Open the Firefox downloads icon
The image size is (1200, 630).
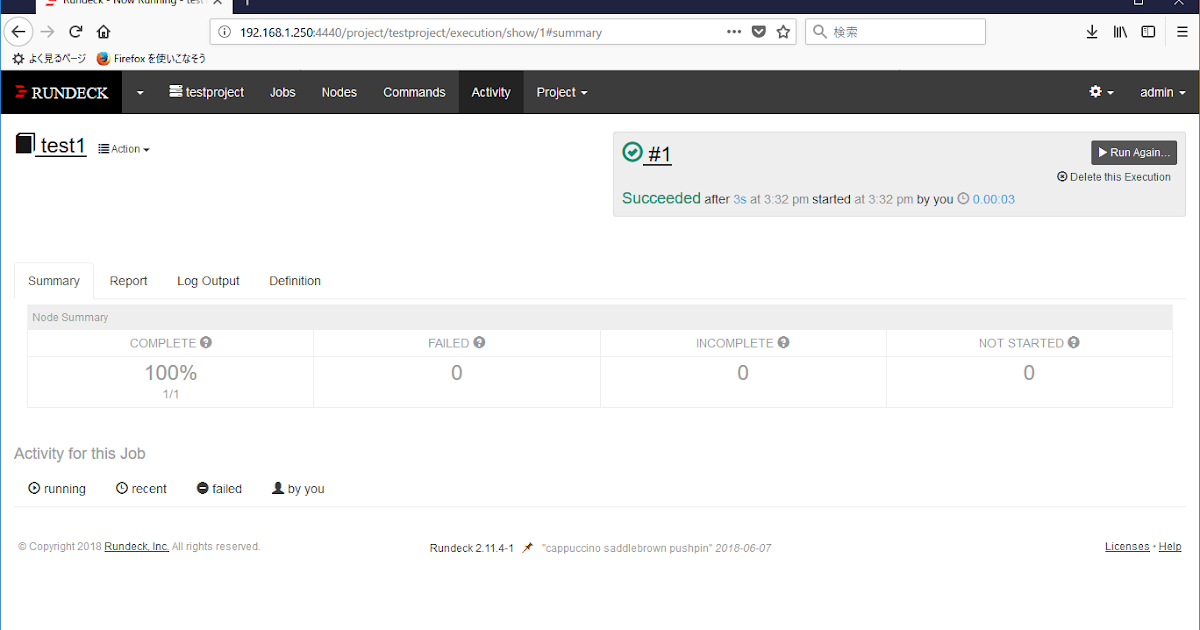click(x=1092, y=31)
